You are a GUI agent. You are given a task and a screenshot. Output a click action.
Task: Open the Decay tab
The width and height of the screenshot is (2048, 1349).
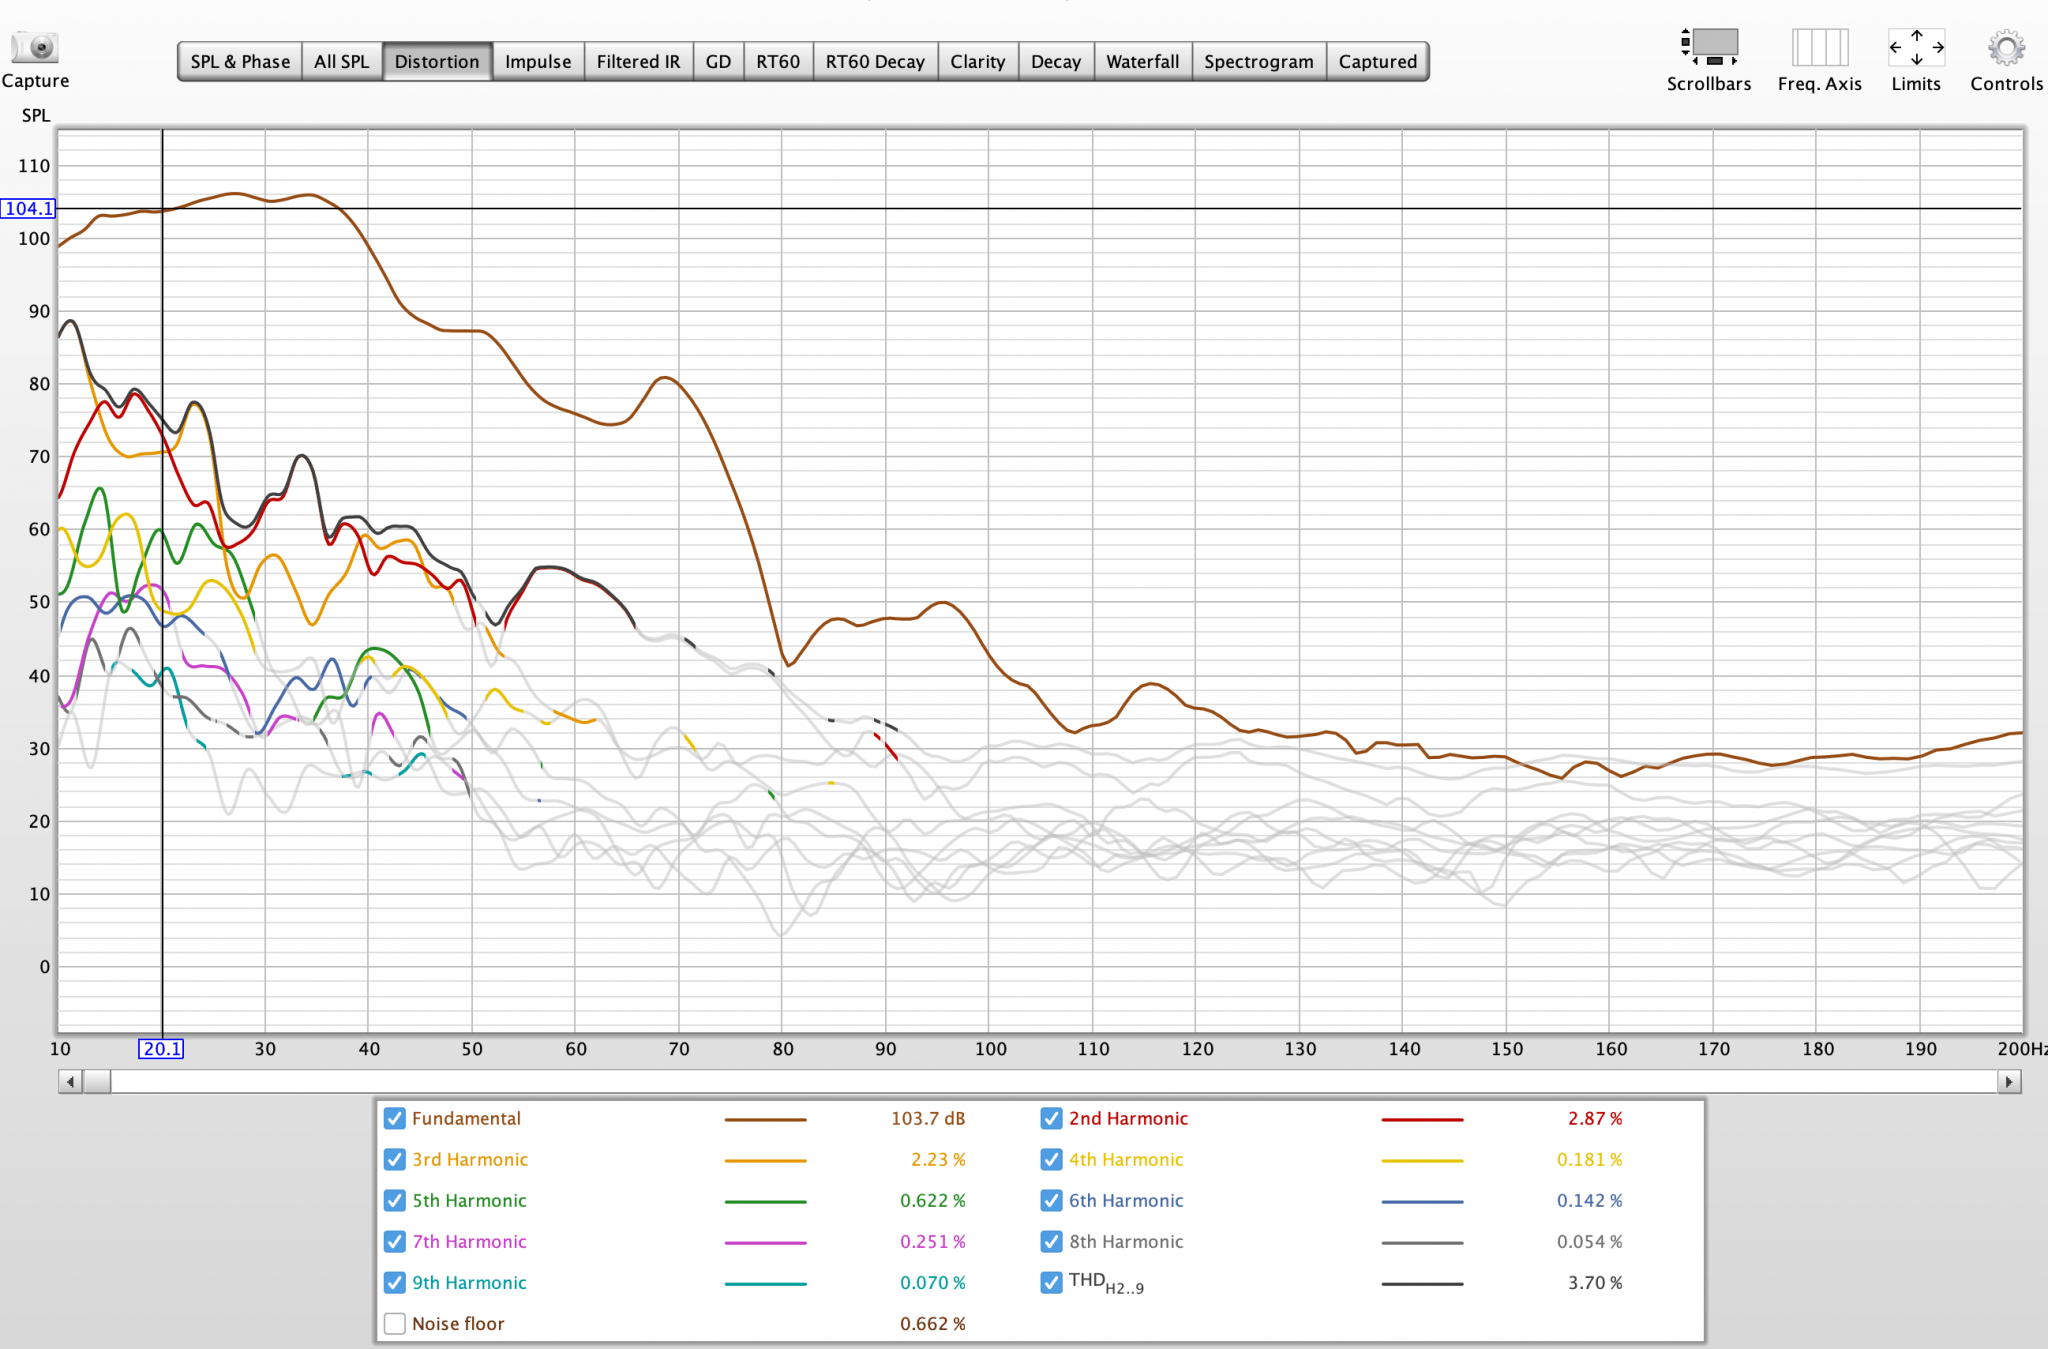point(1056,61)
